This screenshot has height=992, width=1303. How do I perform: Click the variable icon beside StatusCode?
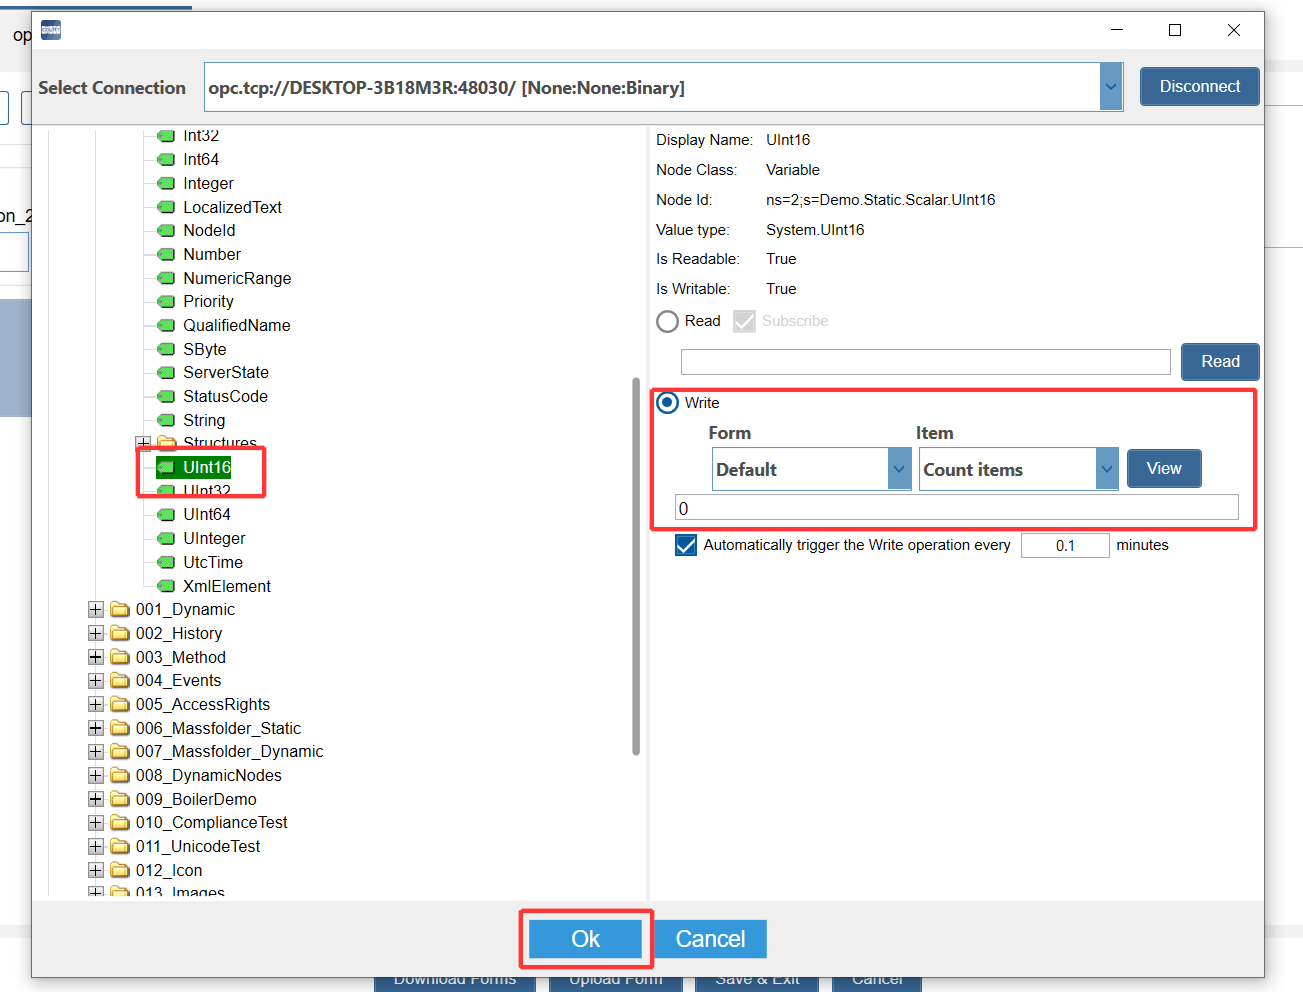tap(166, 397)
